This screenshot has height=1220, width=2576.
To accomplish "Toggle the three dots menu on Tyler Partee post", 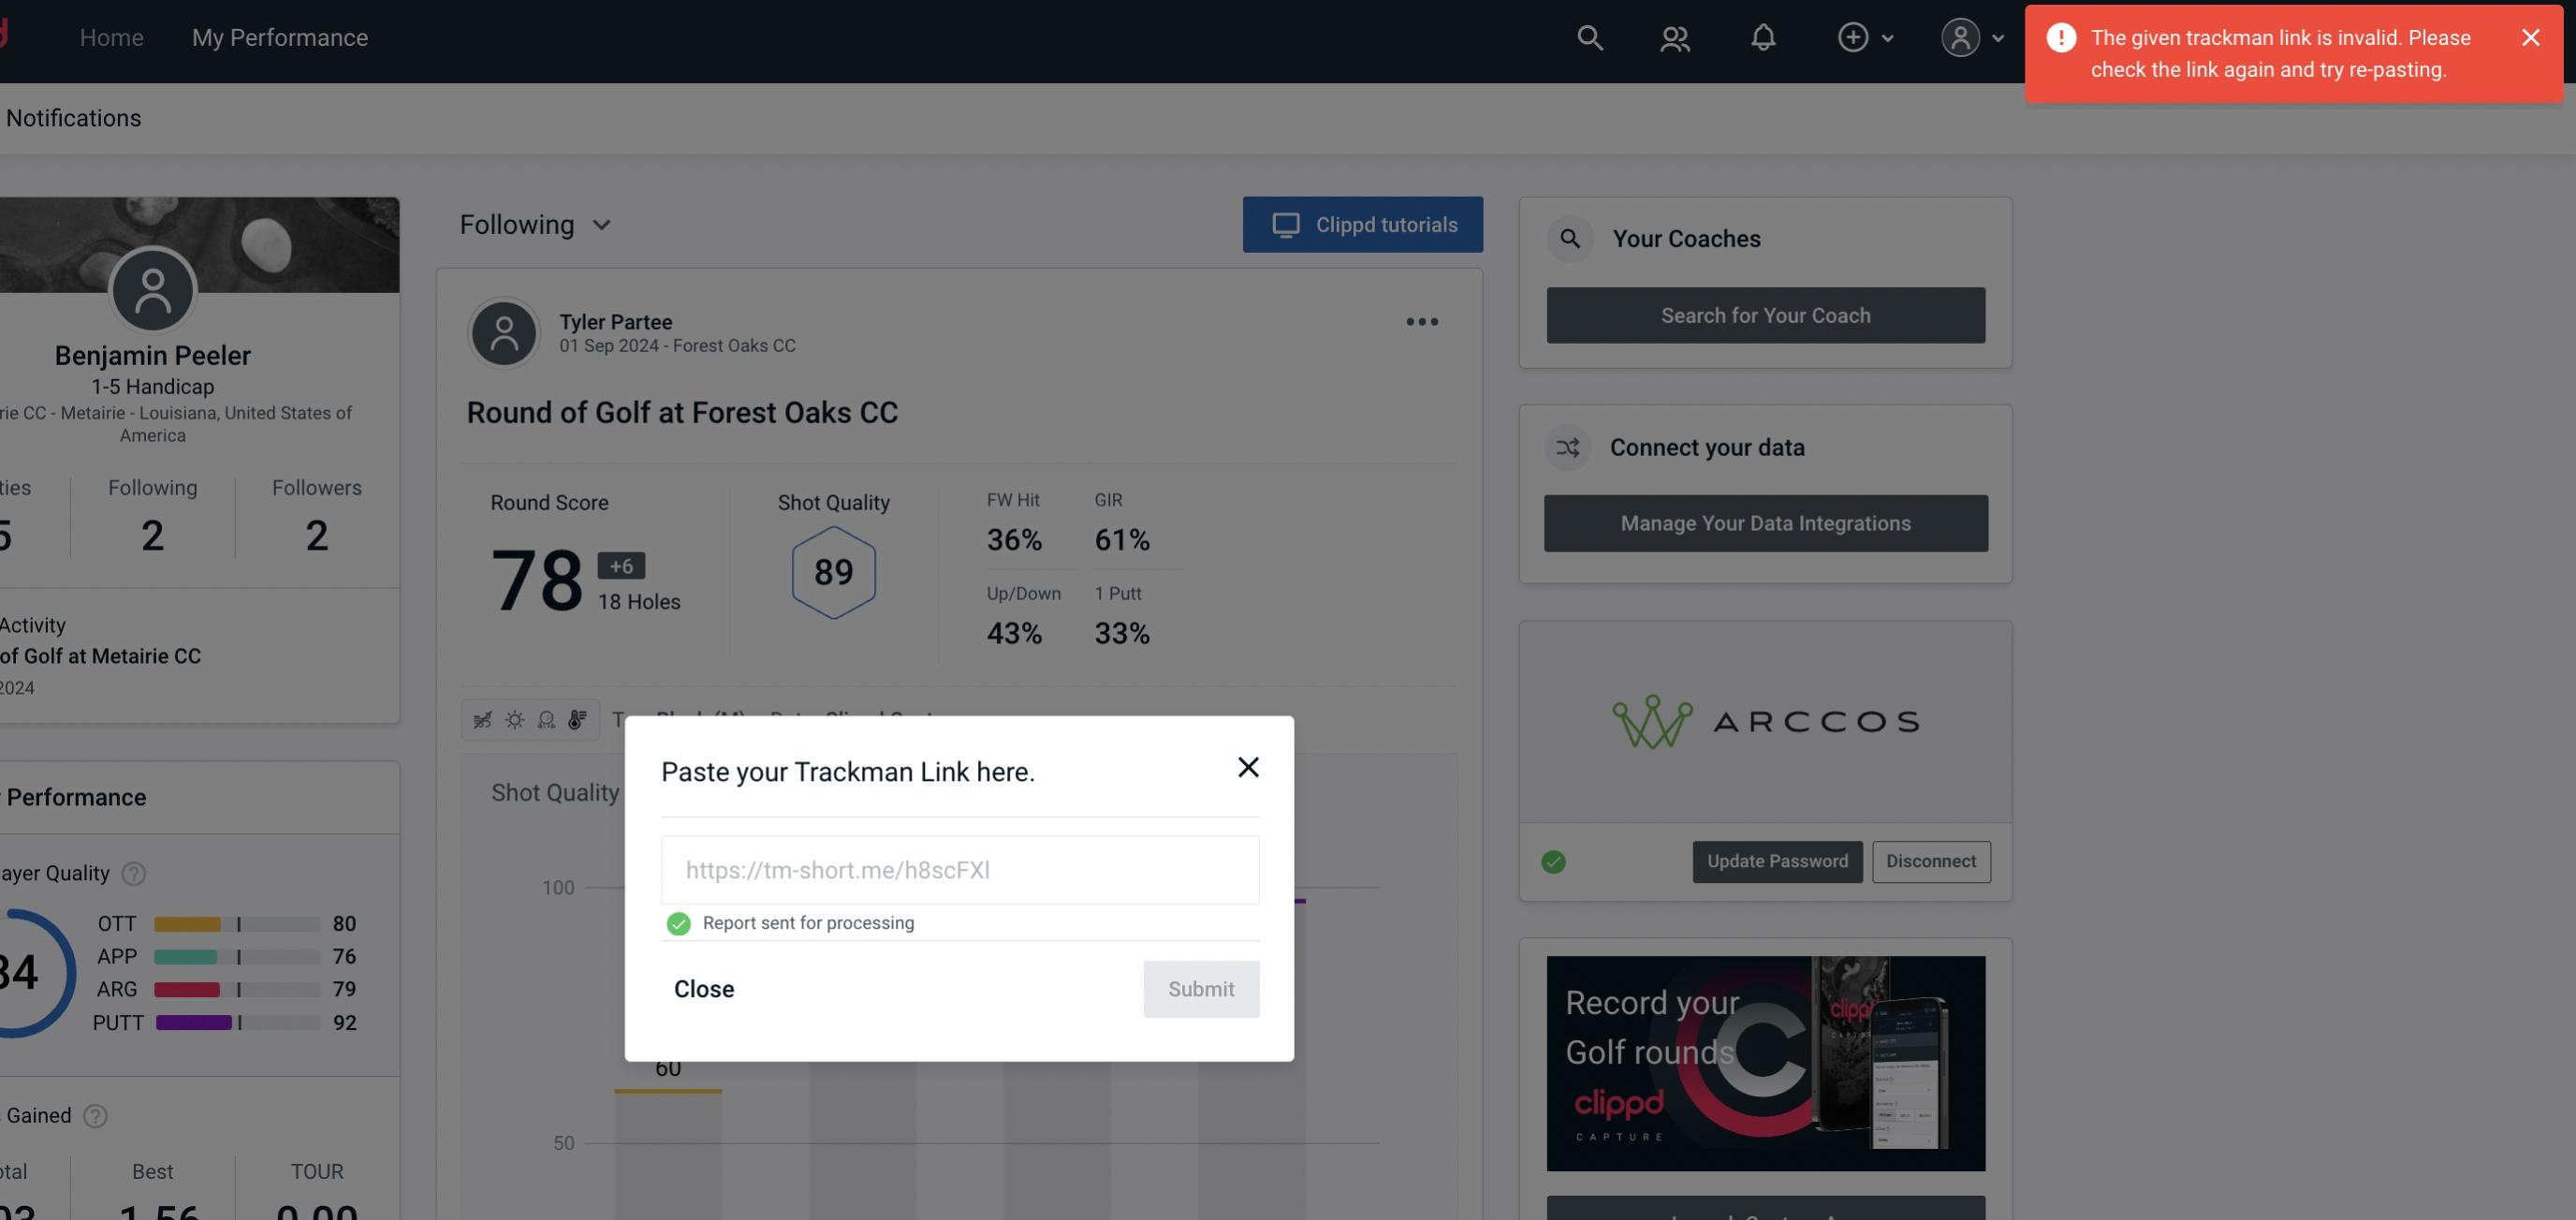I will click(x=1423, y=320).
